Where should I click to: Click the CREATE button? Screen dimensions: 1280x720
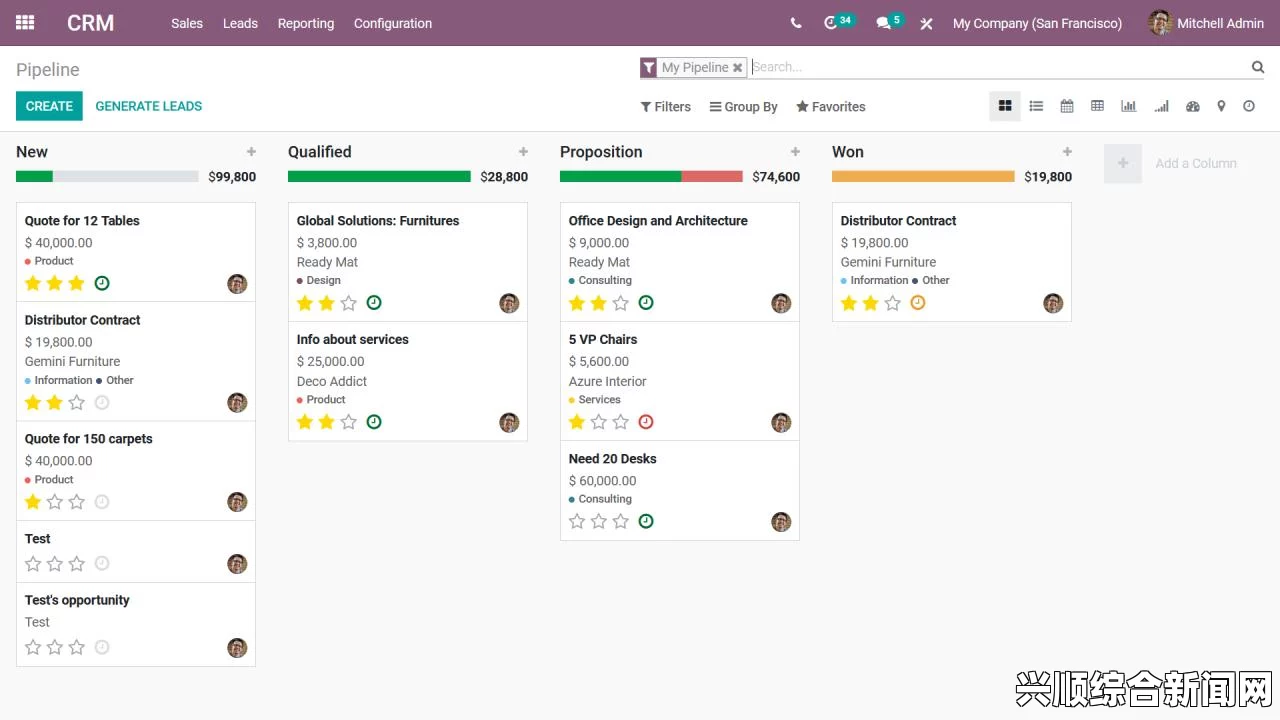(49, 106)
